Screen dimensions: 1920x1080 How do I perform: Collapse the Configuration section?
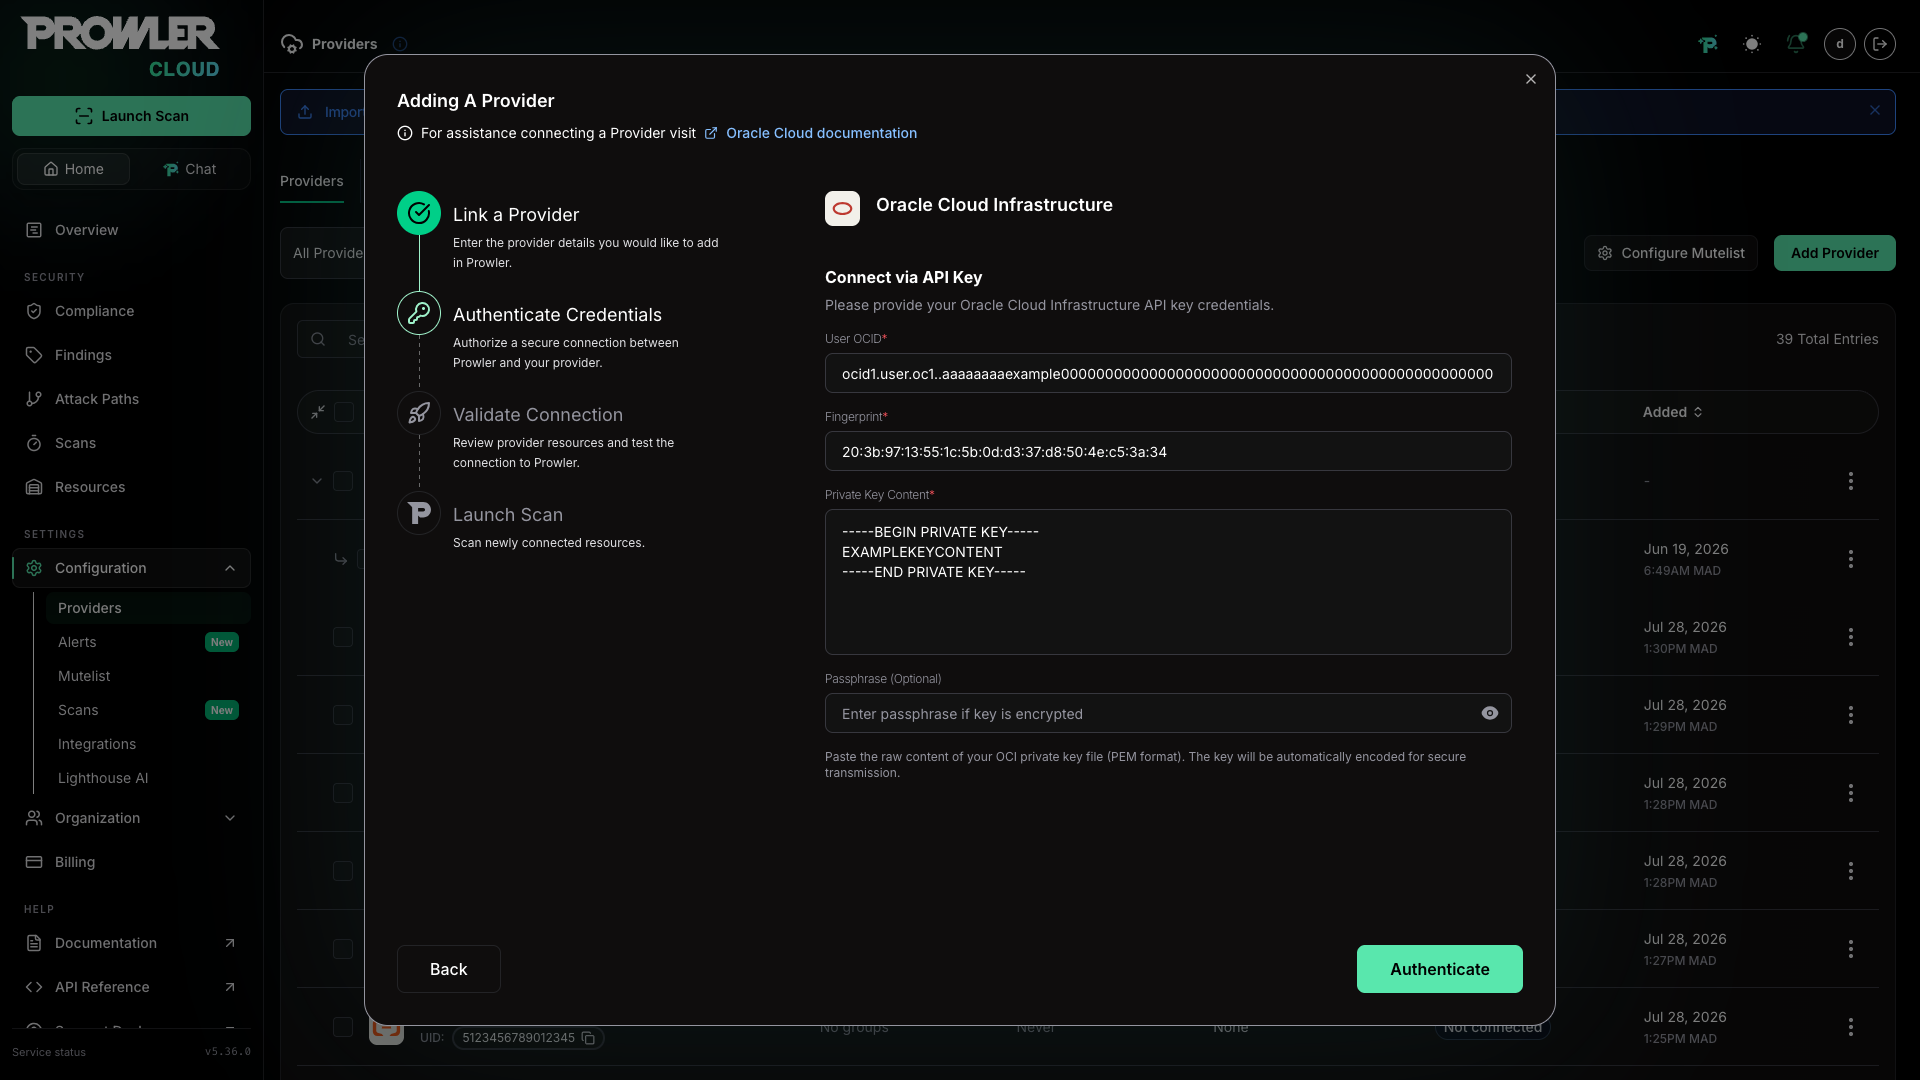(x=131, y=568)
